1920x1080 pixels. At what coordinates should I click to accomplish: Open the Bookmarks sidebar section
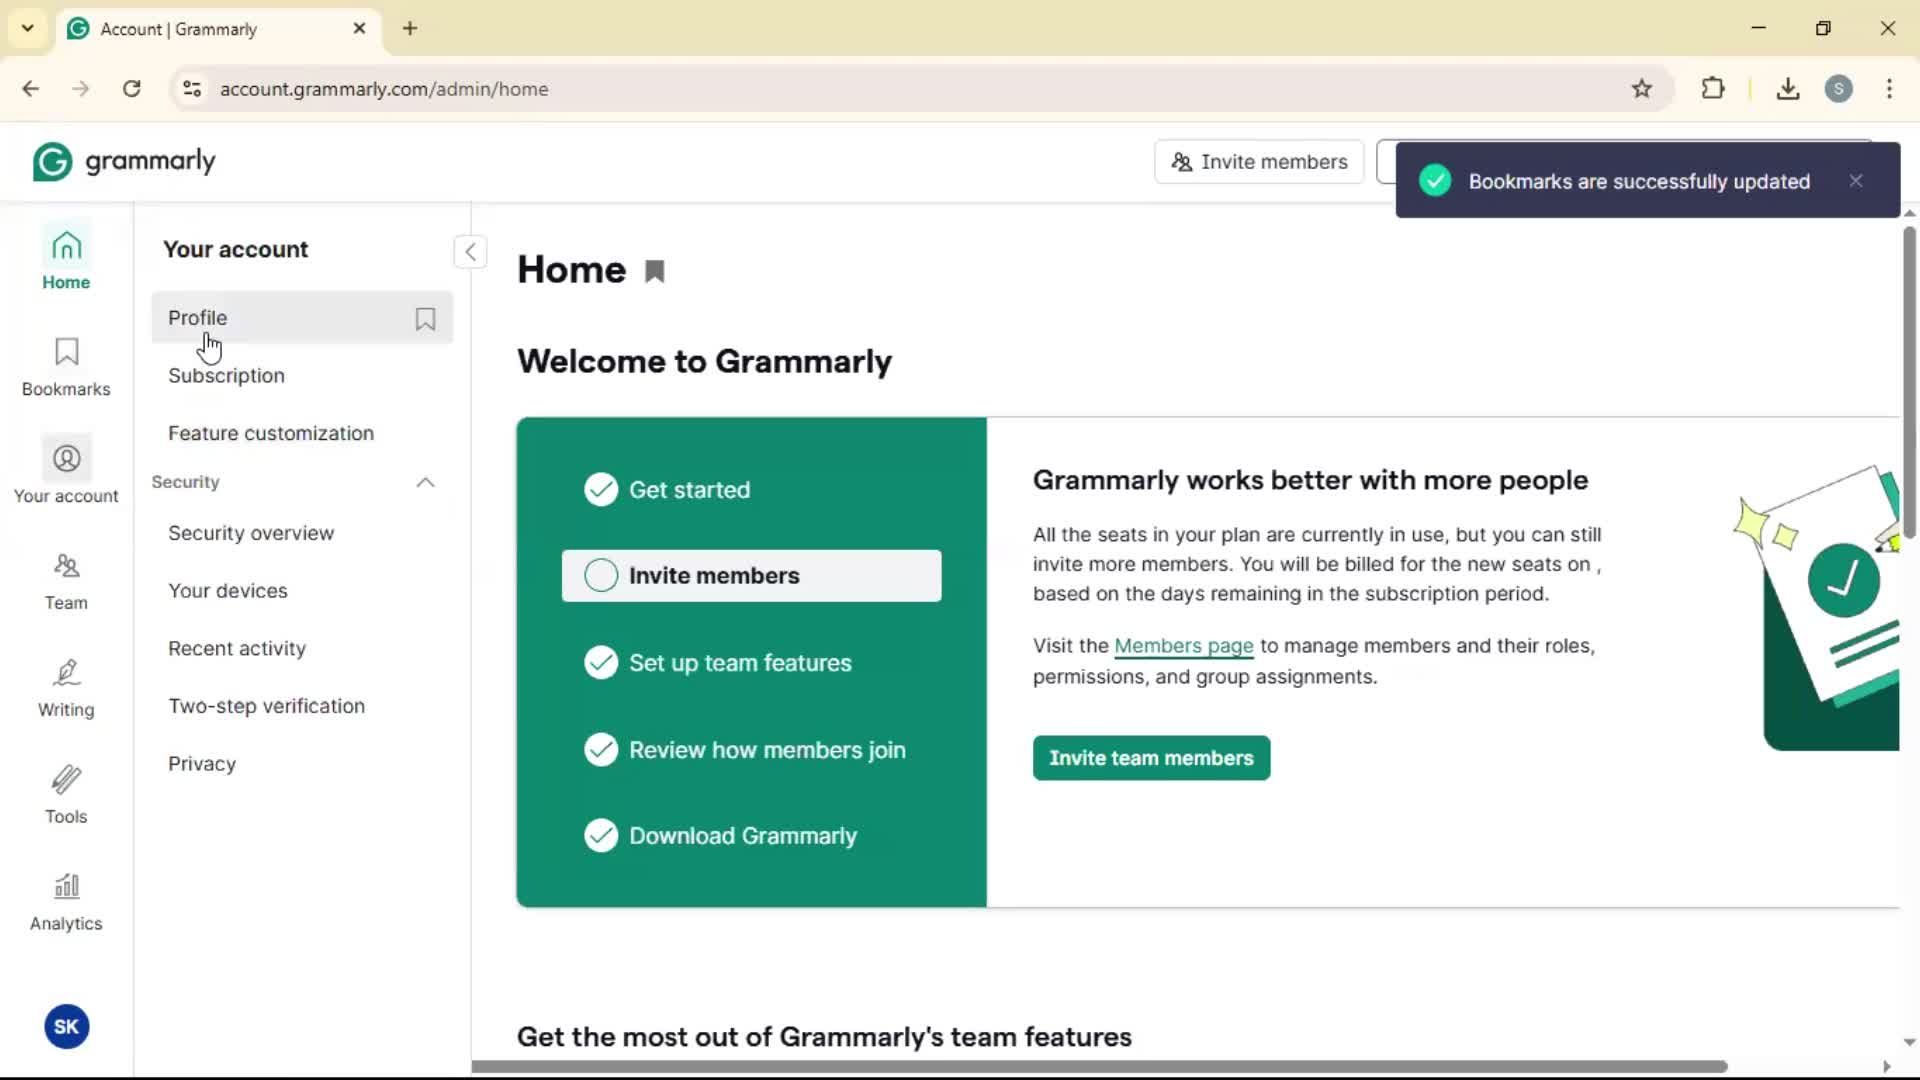coord(66,366)
